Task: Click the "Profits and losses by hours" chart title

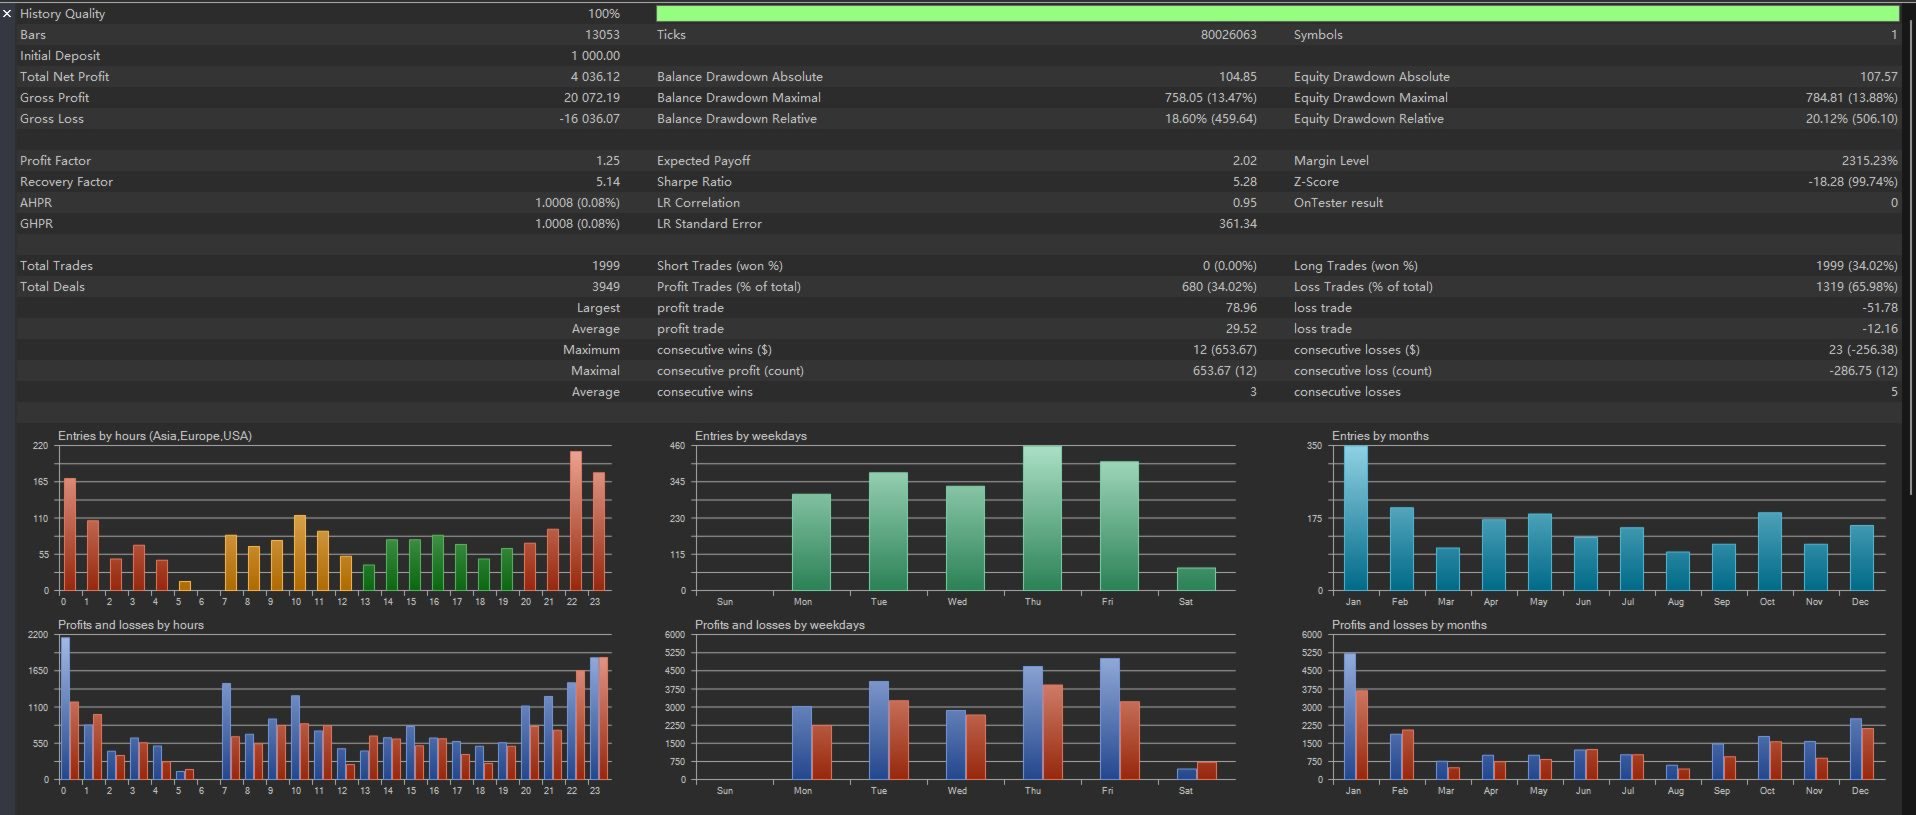Action: tap(131, 625)
